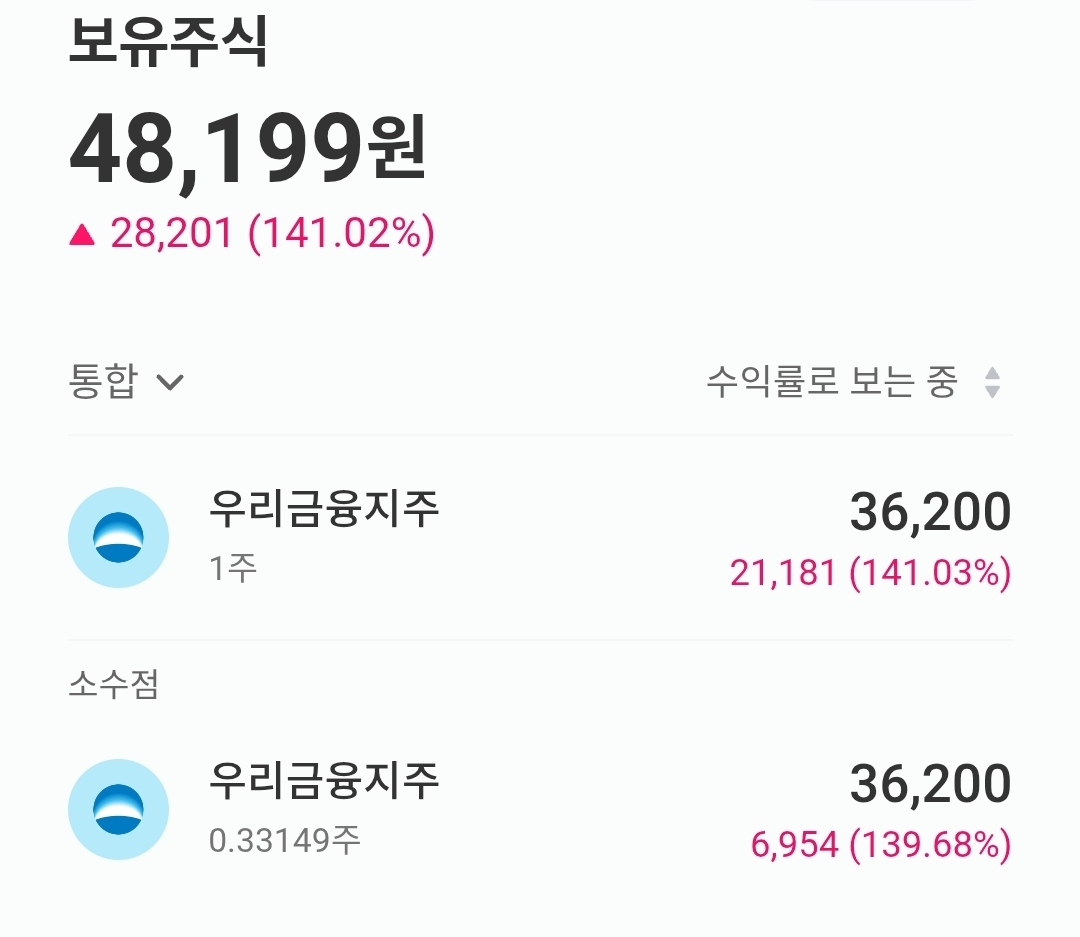Expand the 통합 chevron arrow
This screenshot has height=937, width=1080.
(x=171, y=382)
